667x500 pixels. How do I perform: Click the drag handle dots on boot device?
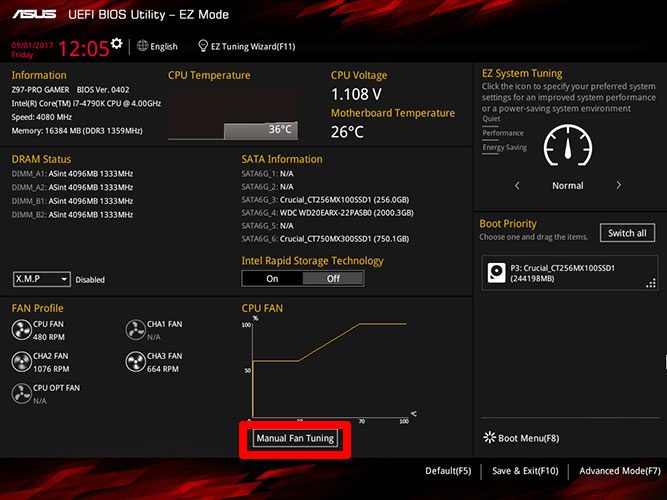[651, 283]
